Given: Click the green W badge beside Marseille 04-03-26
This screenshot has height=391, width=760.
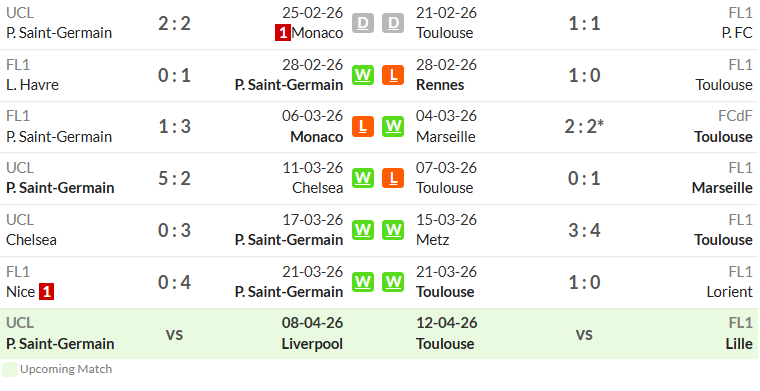Looking at the screenshot, I should click(393, 126).
